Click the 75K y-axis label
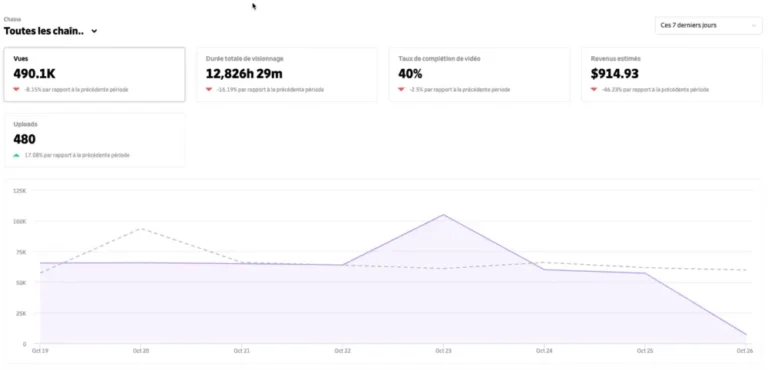This screenshot has width=768, height=370. click(x=21, y=252)
